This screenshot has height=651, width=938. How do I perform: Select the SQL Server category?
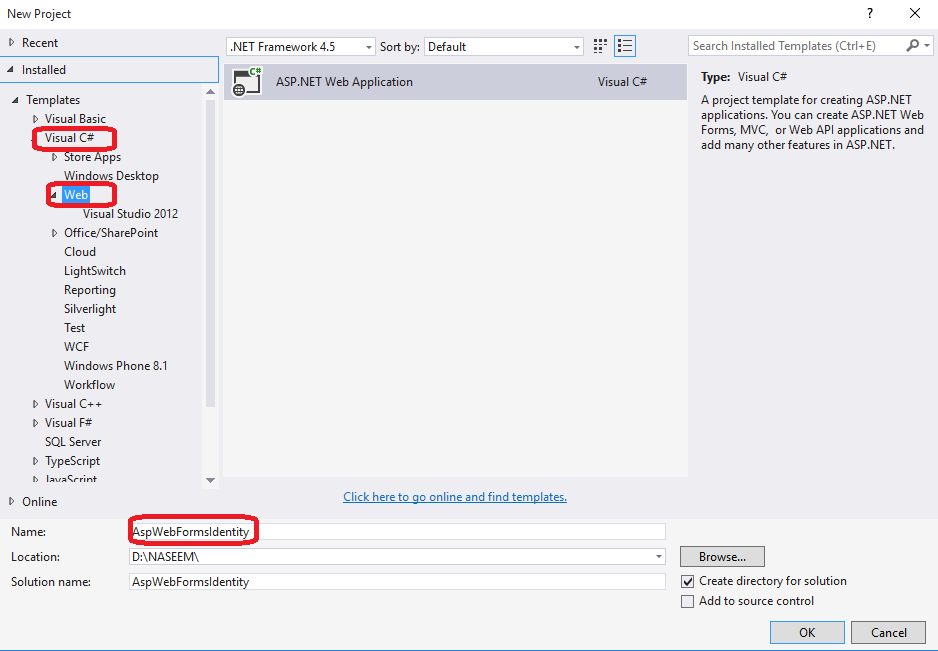click(73, 442)
